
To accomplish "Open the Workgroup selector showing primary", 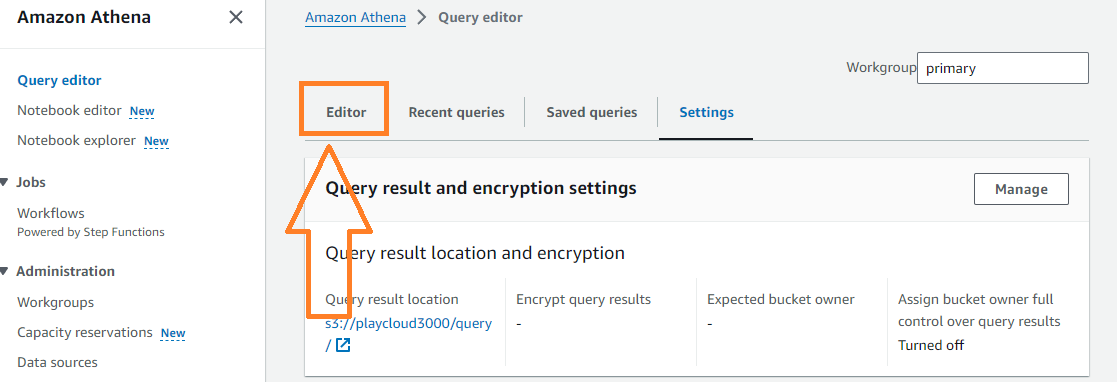I will pos(1002,68).
